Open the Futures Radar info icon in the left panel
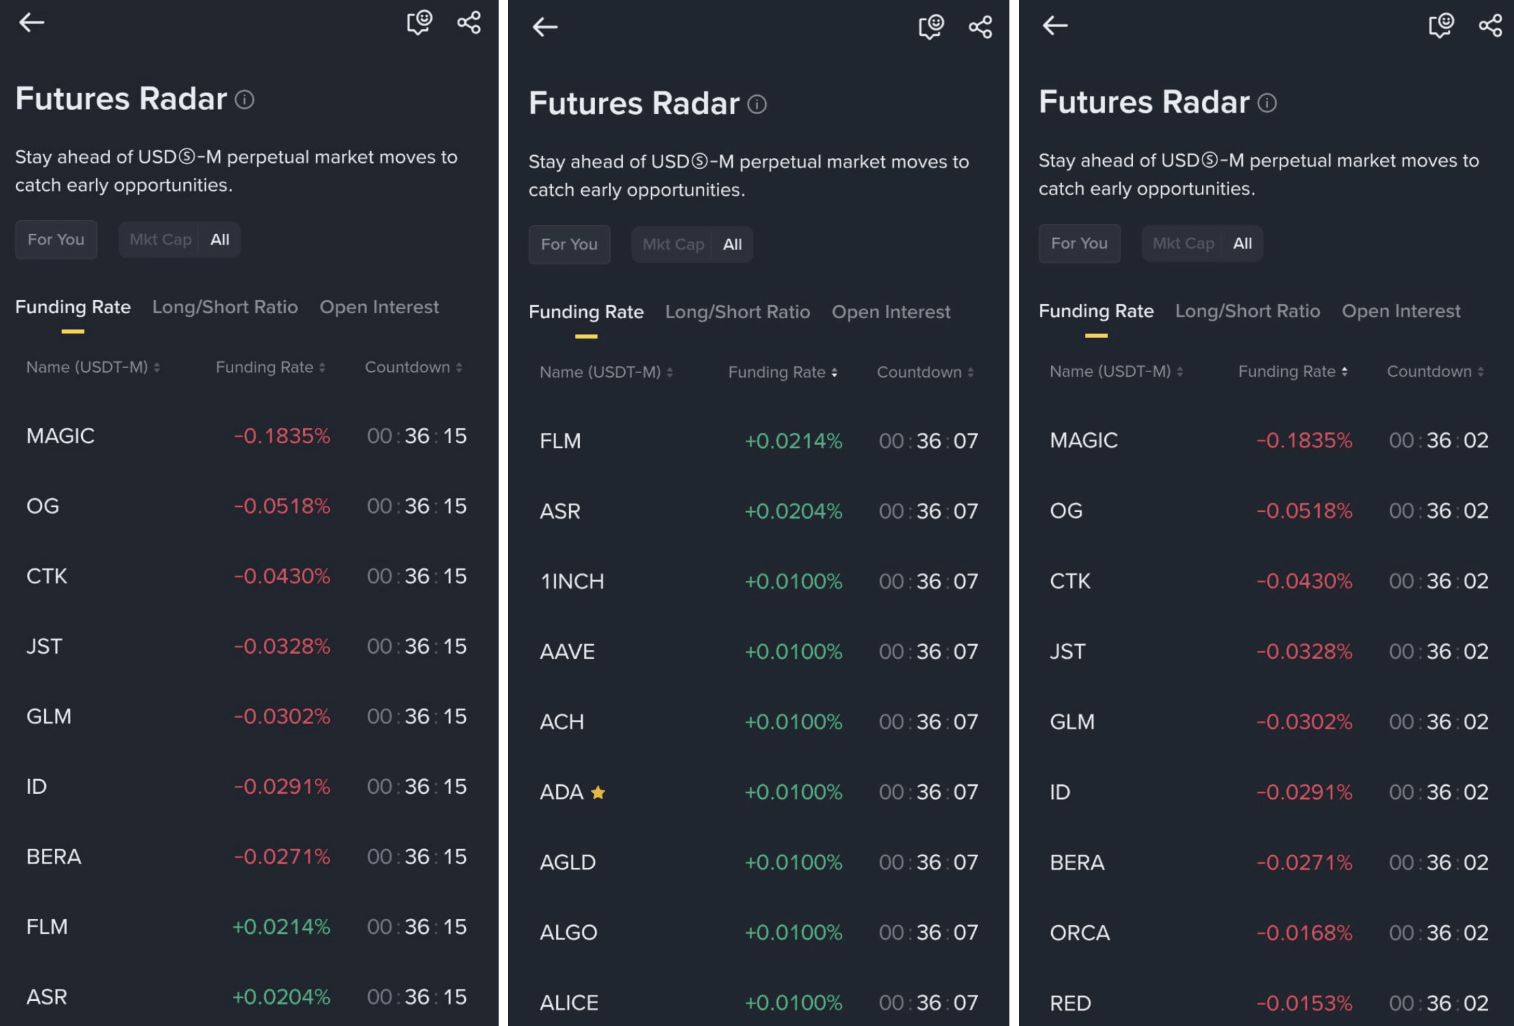 click(x=245, y=99)
